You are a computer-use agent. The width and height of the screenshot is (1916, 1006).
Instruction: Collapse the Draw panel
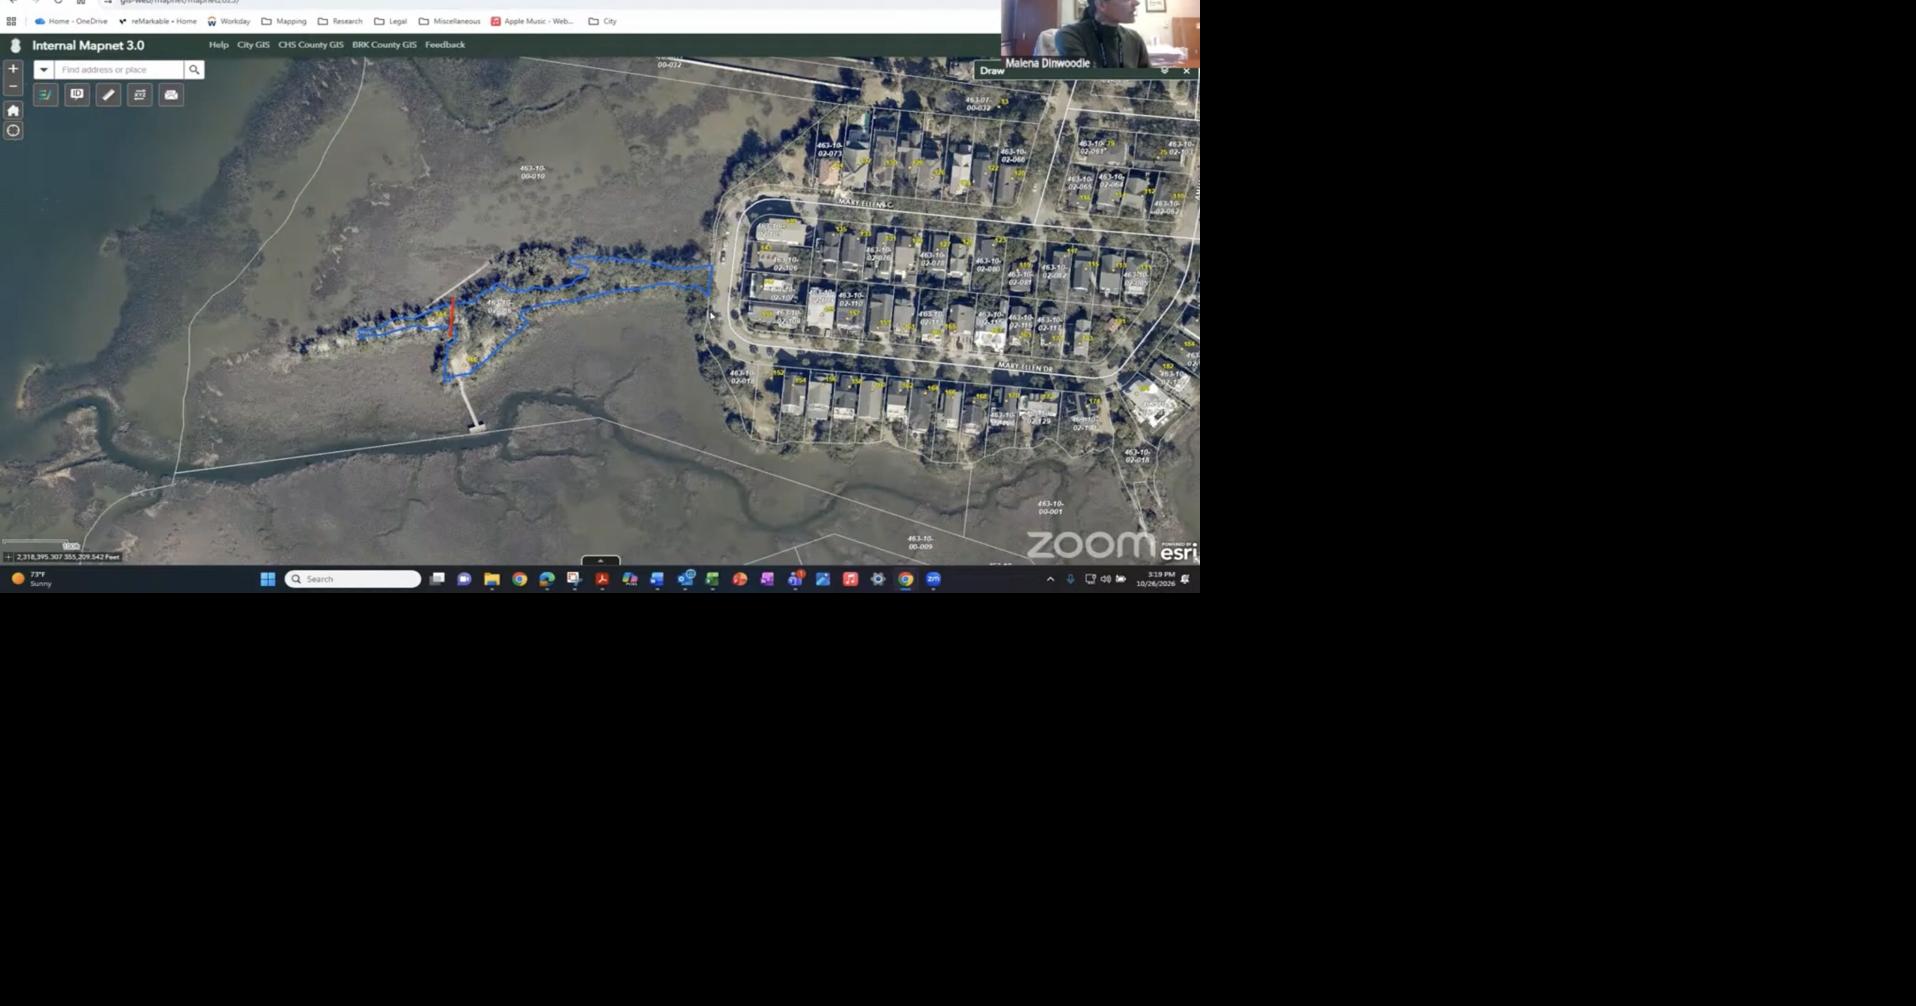pos(1164,71)
